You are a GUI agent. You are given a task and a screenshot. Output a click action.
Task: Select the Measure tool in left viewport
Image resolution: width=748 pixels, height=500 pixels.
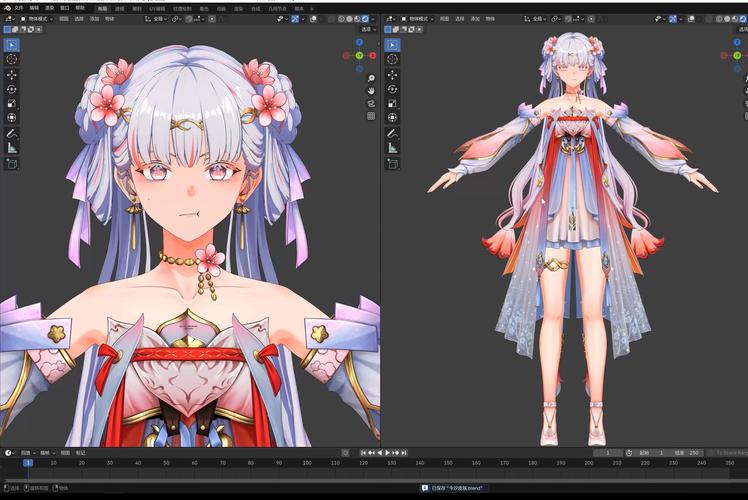[x=11, y=148]
